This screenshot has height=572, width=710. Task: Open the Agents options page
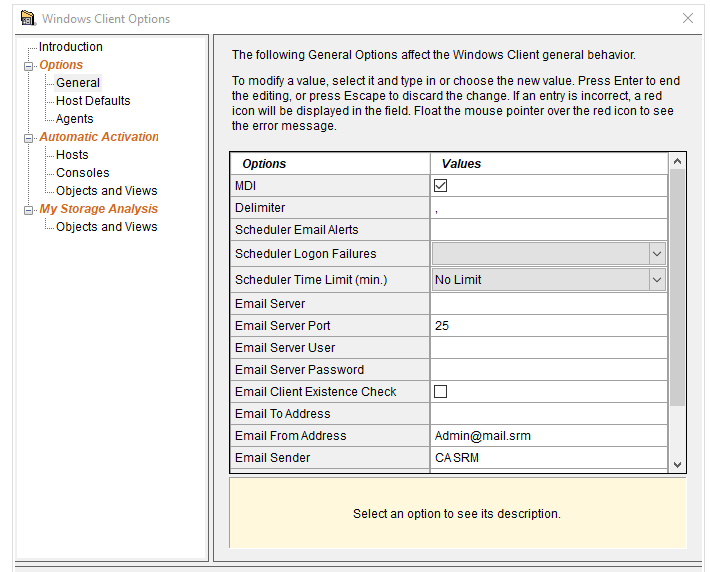75,119
